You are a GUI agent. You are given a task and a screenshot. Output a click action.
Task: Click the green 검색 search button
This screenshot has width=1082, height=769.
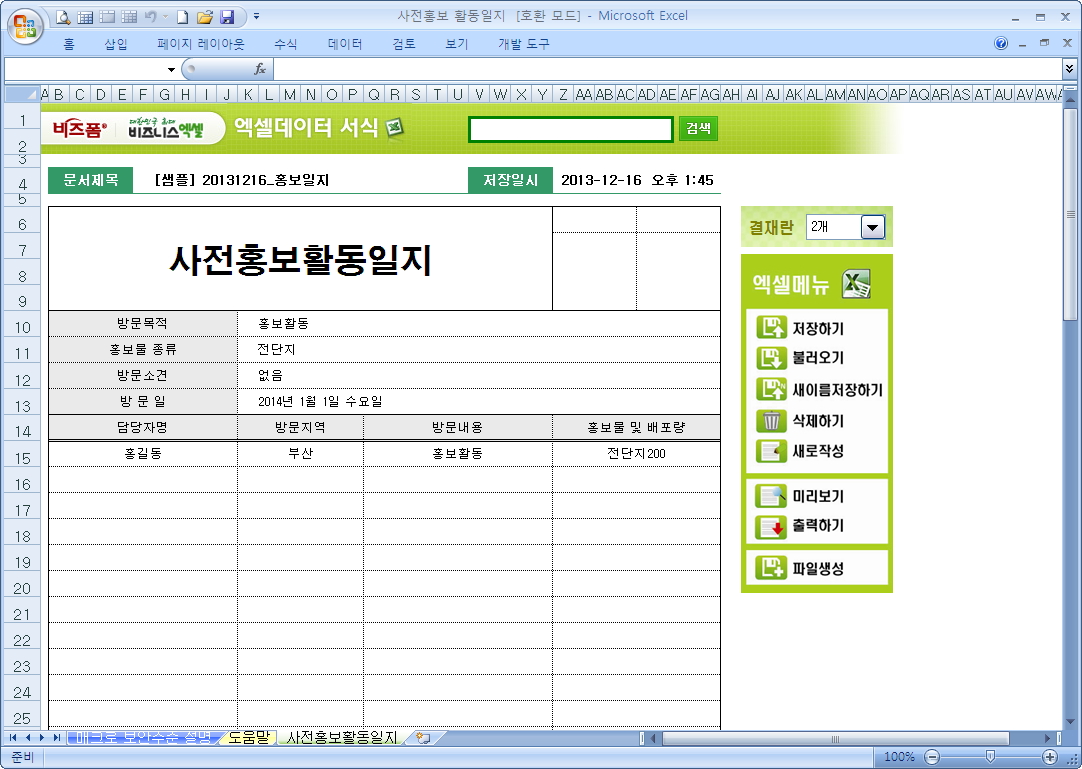[x=698, y=128]
